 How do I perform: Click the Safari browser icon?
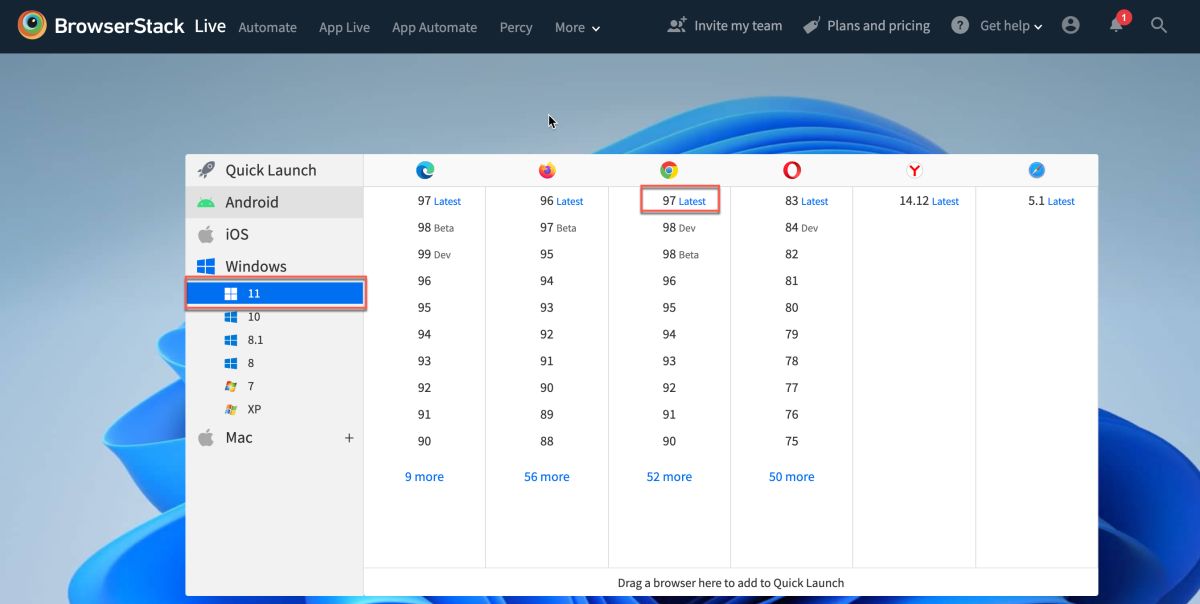(1037, 171)
